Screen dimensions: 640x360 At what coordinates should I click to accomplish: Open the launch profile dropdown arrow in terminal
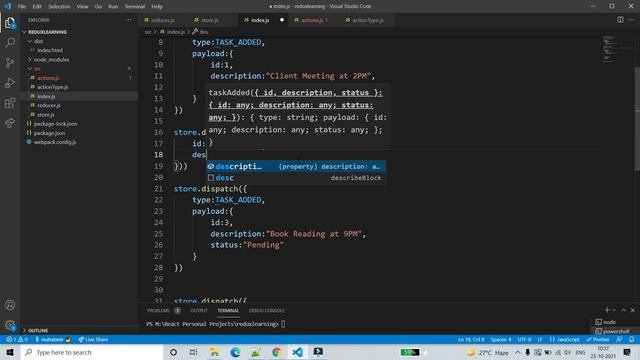[x=614, y=310]
